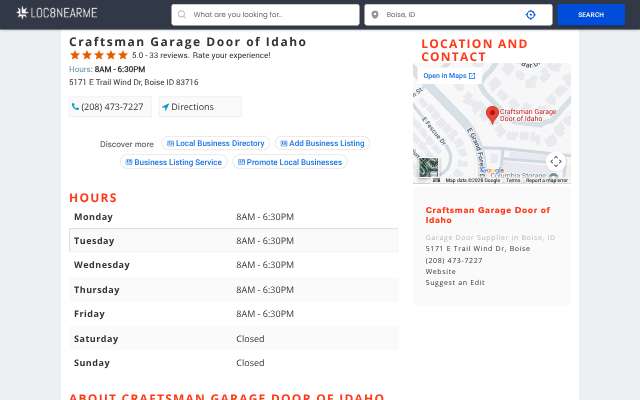The width and height of the screenshot is (640, 400).
Task: Click the icon in Add Business Listing chip
Action: tap(284, 143)
